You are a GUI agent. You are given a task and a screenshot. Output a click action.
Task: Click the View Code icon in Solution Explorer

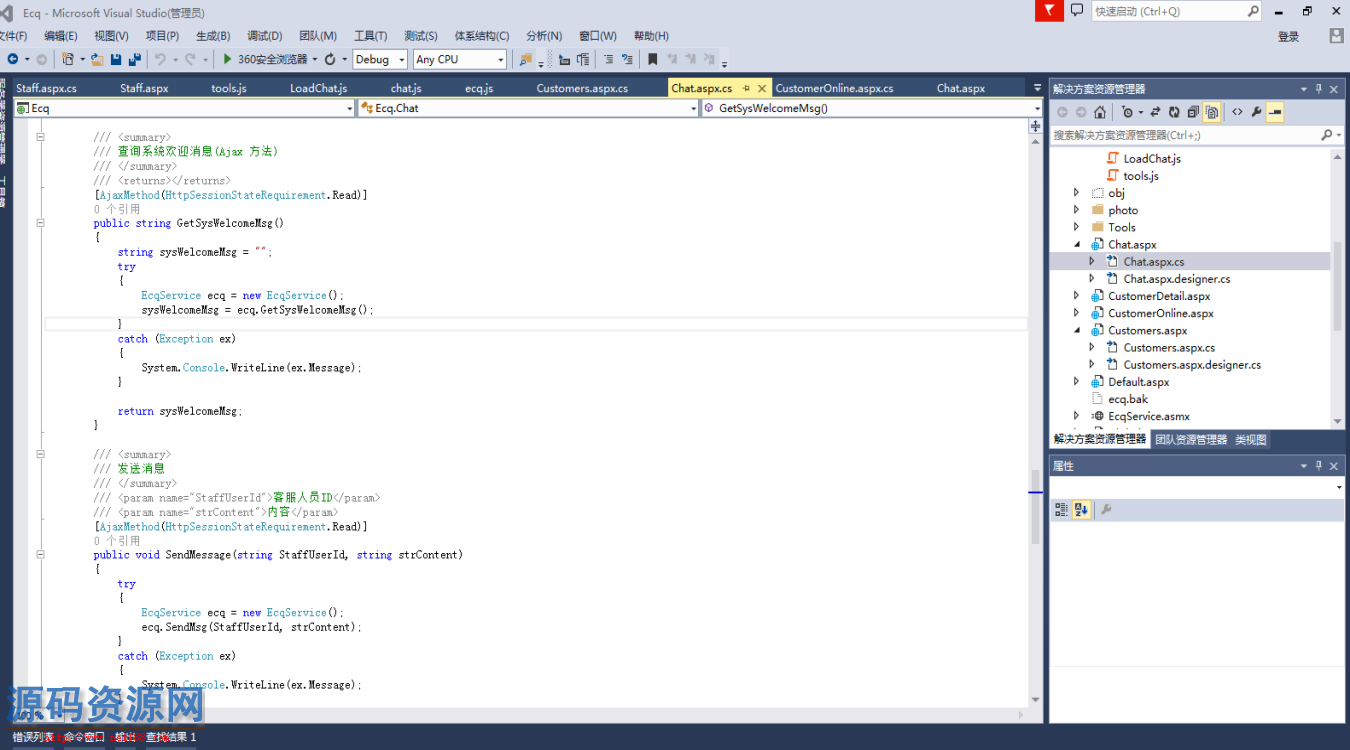coord(1237,113)
